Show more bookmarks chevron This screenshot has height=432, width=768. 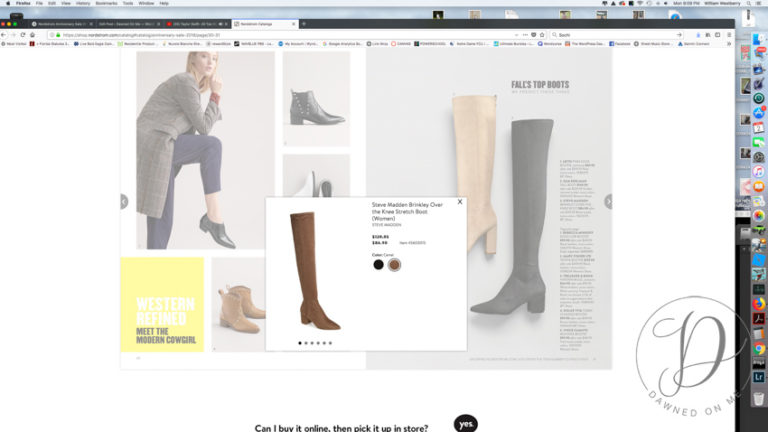(x=729, y=44)
